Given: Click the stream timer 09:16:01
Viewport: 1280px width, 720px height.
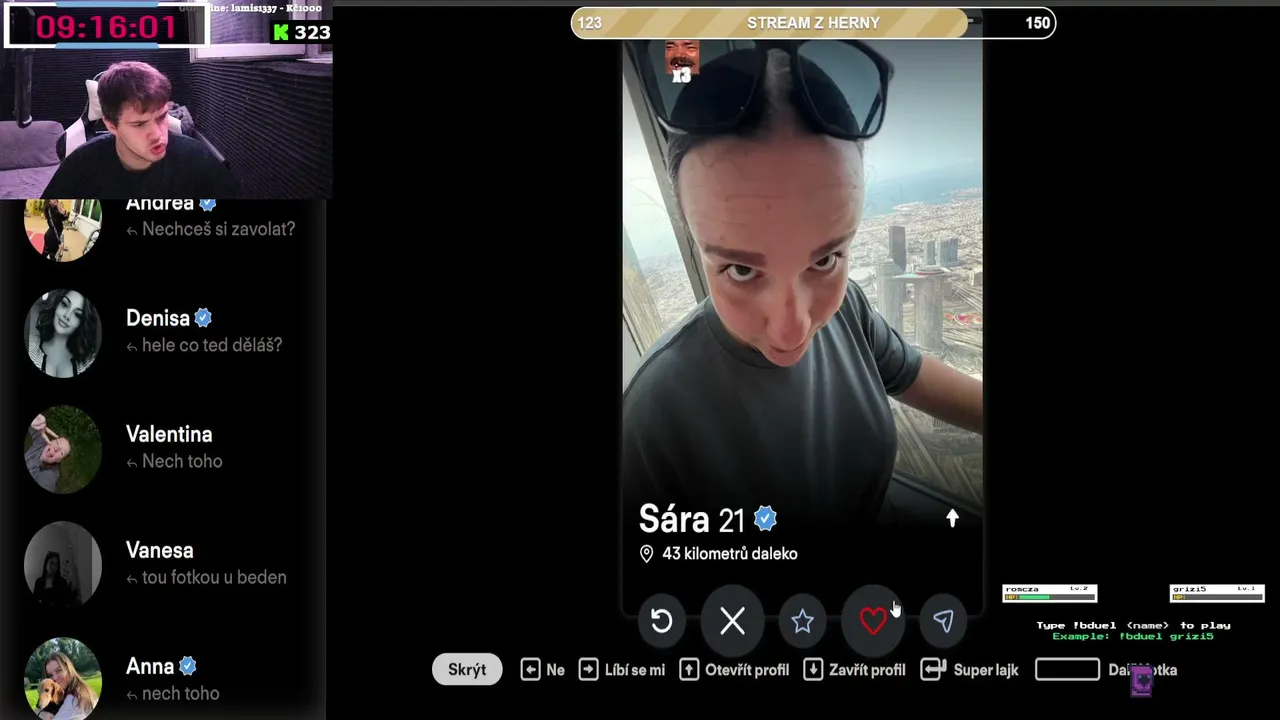Looking at the screenshot, I should [x=106, y=27].
